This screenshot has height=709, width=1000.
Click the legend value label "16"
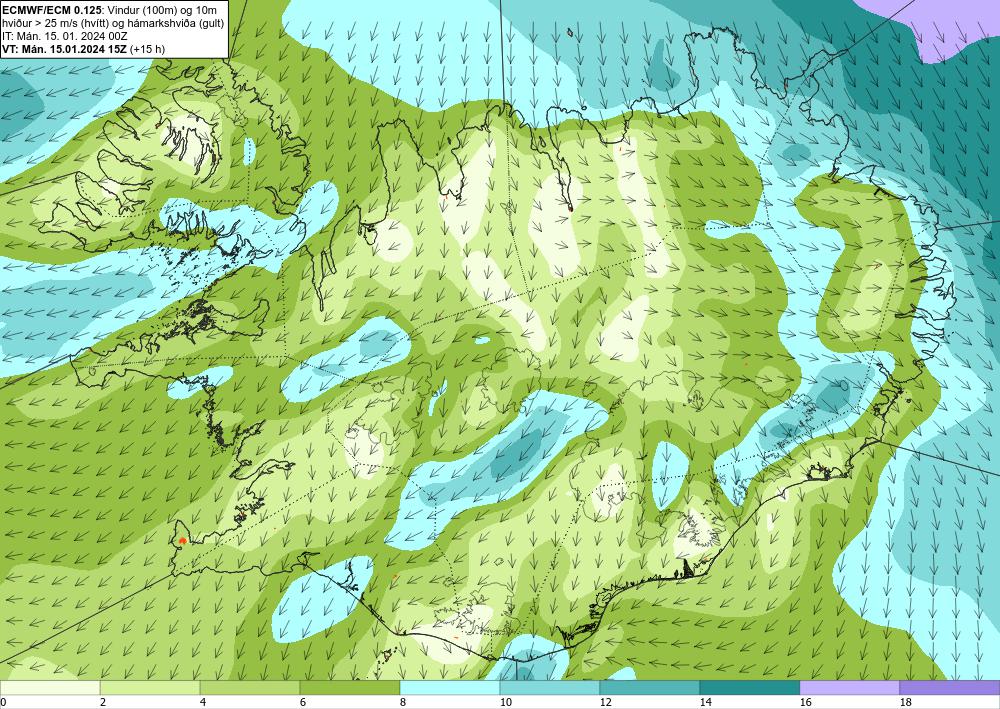[x=805, y=703]
